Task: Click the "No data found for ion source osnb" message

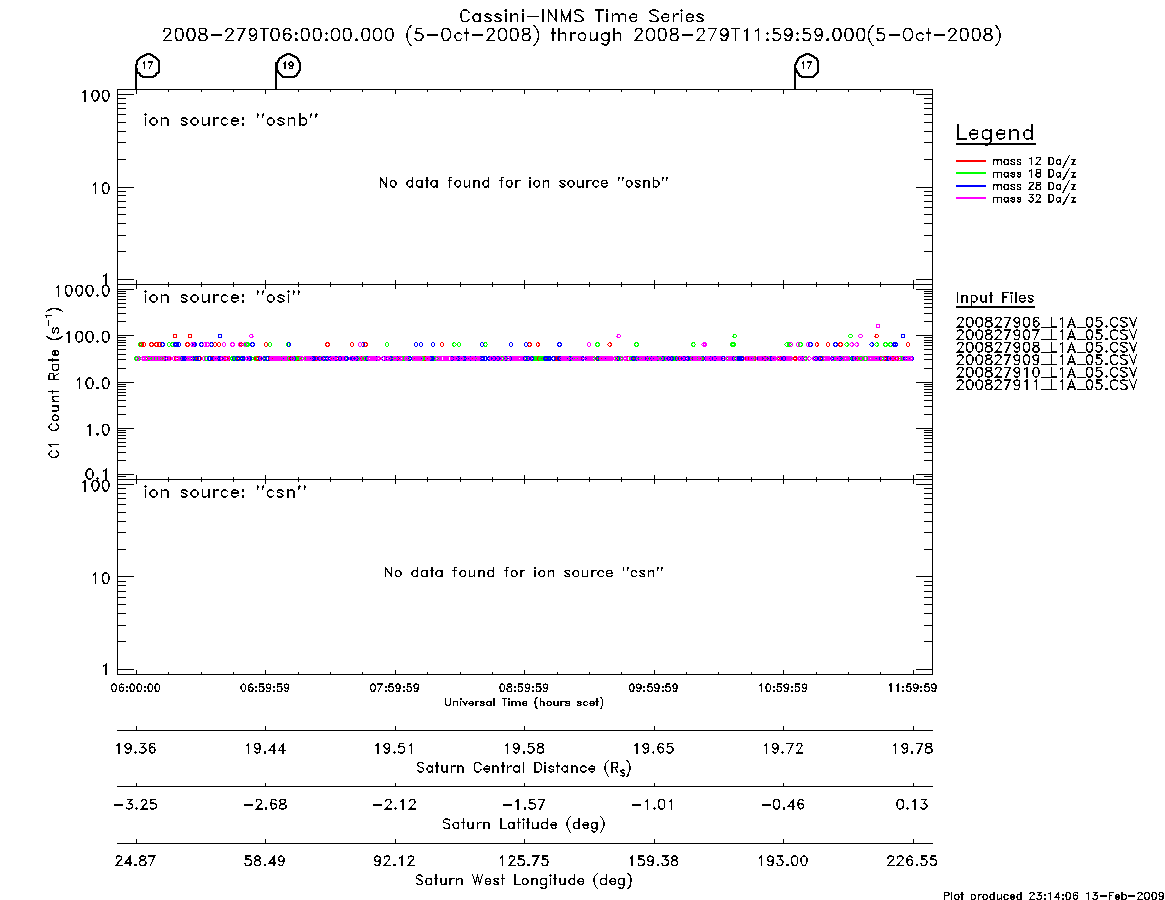Action: [x=524, y=183]
